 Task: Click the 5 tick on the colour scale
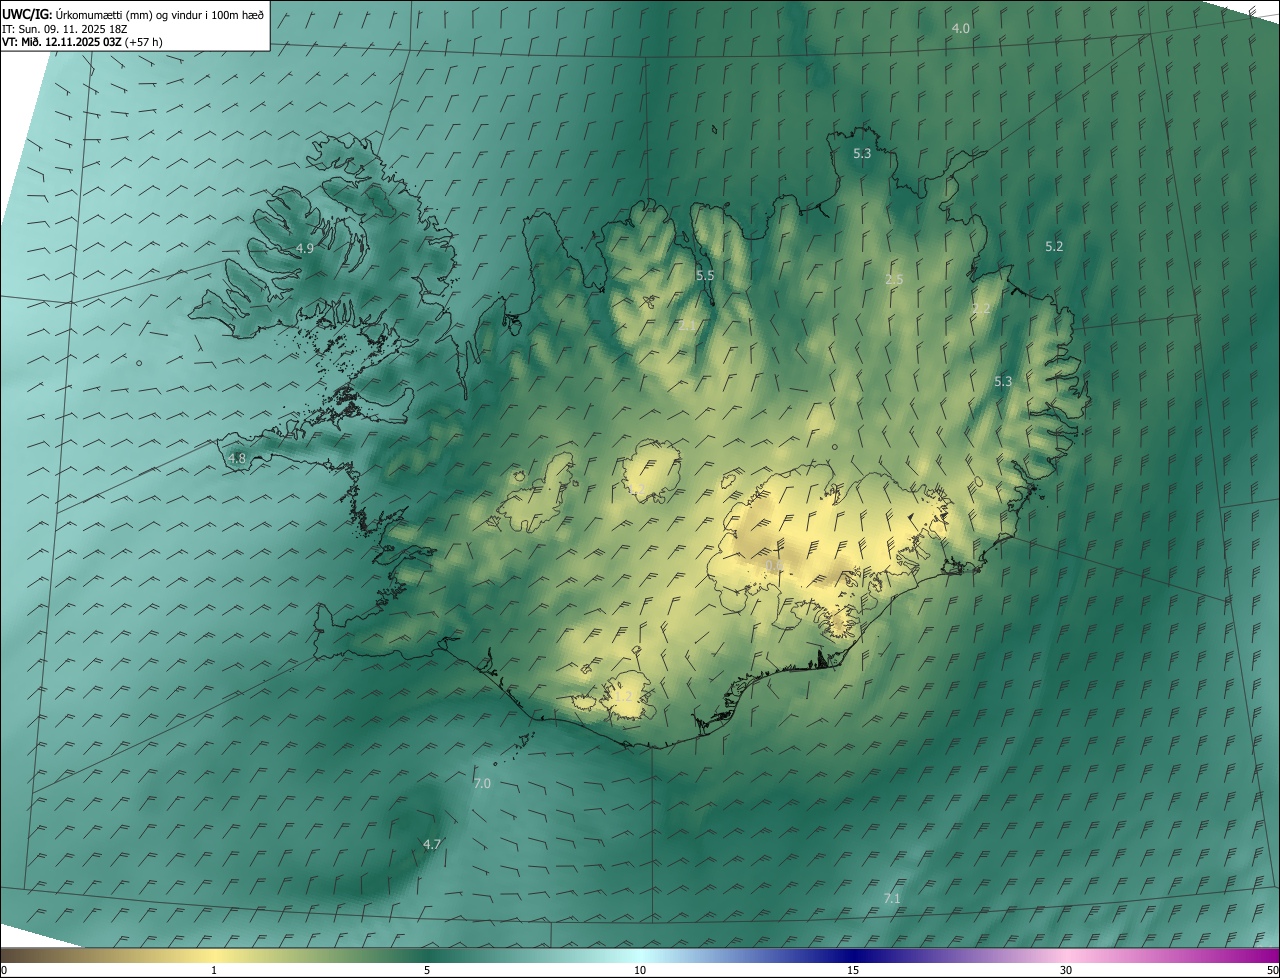[x=427, y=971]
